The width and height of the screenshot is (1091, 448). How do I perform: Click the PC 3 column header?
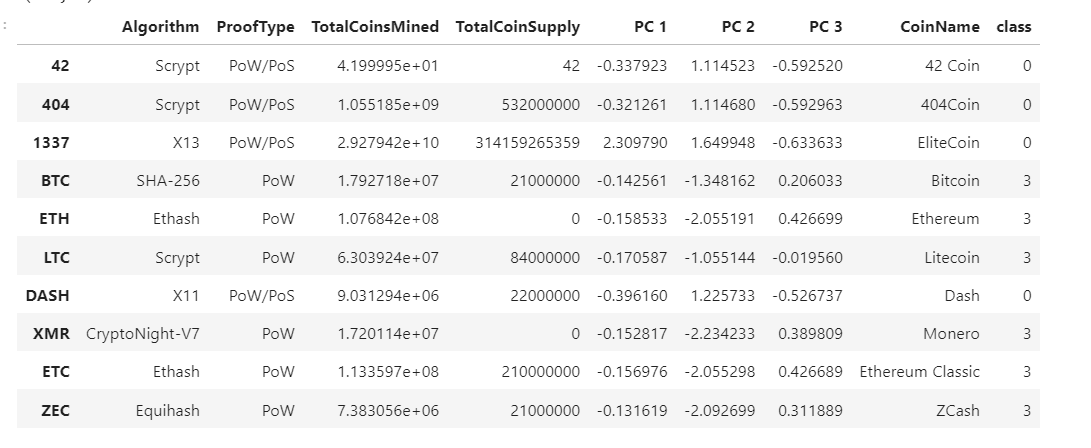825,27
